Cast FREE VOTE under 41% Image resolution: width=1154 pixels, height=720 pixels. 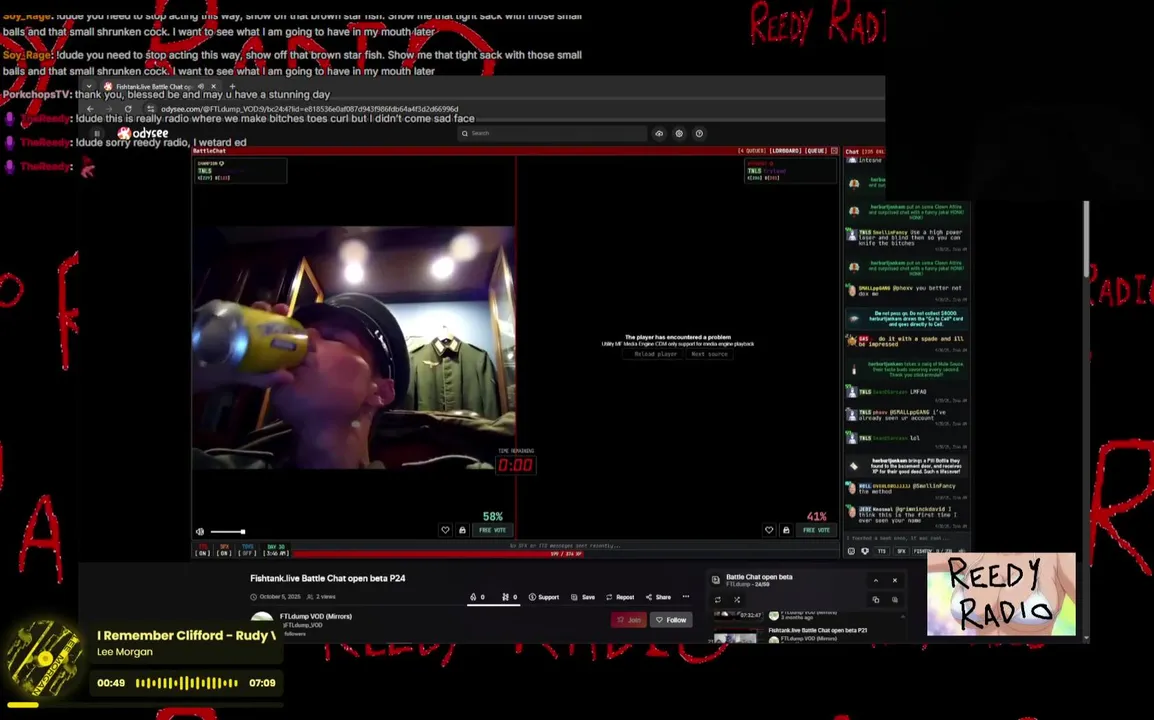pyautogui.click(x=816, y=530)
